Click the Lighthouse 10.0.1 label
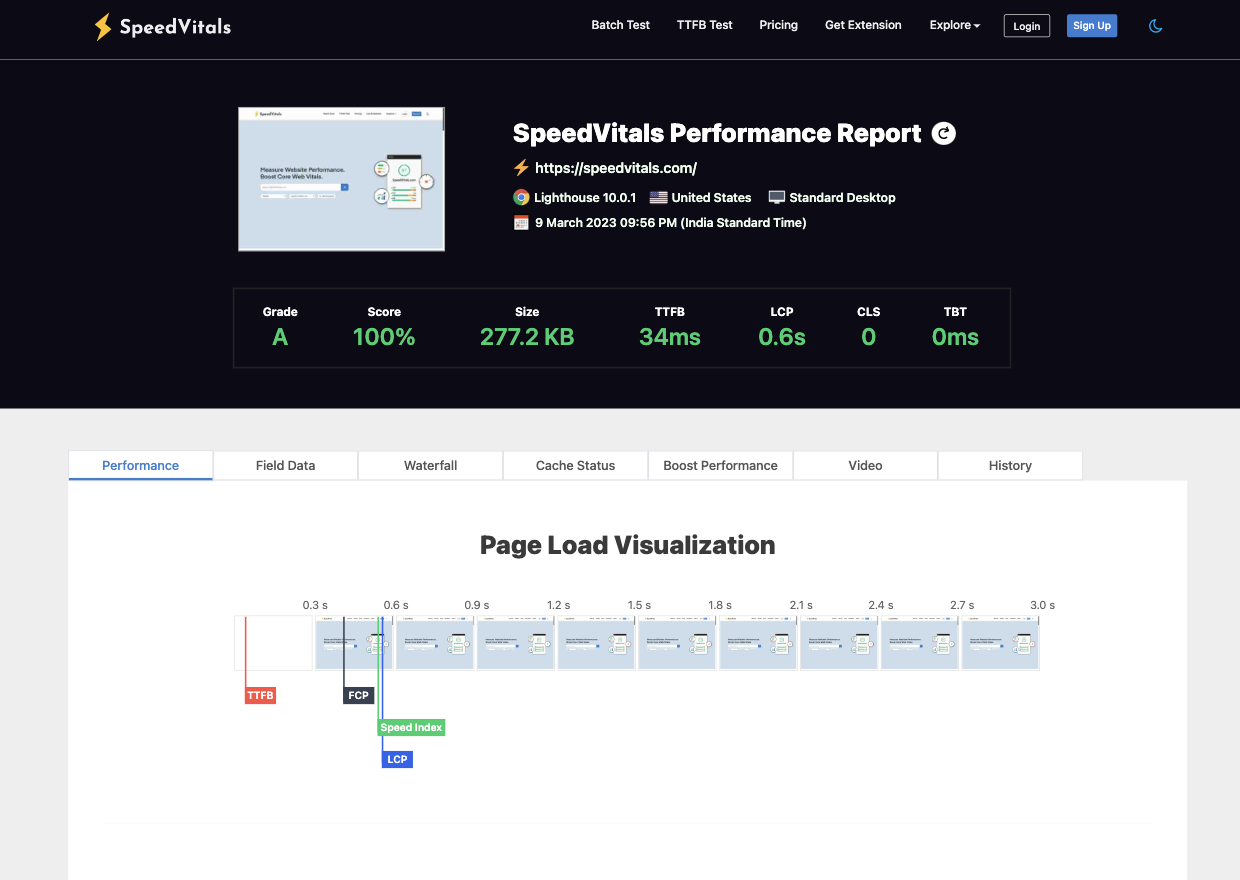 coord(585,198)
